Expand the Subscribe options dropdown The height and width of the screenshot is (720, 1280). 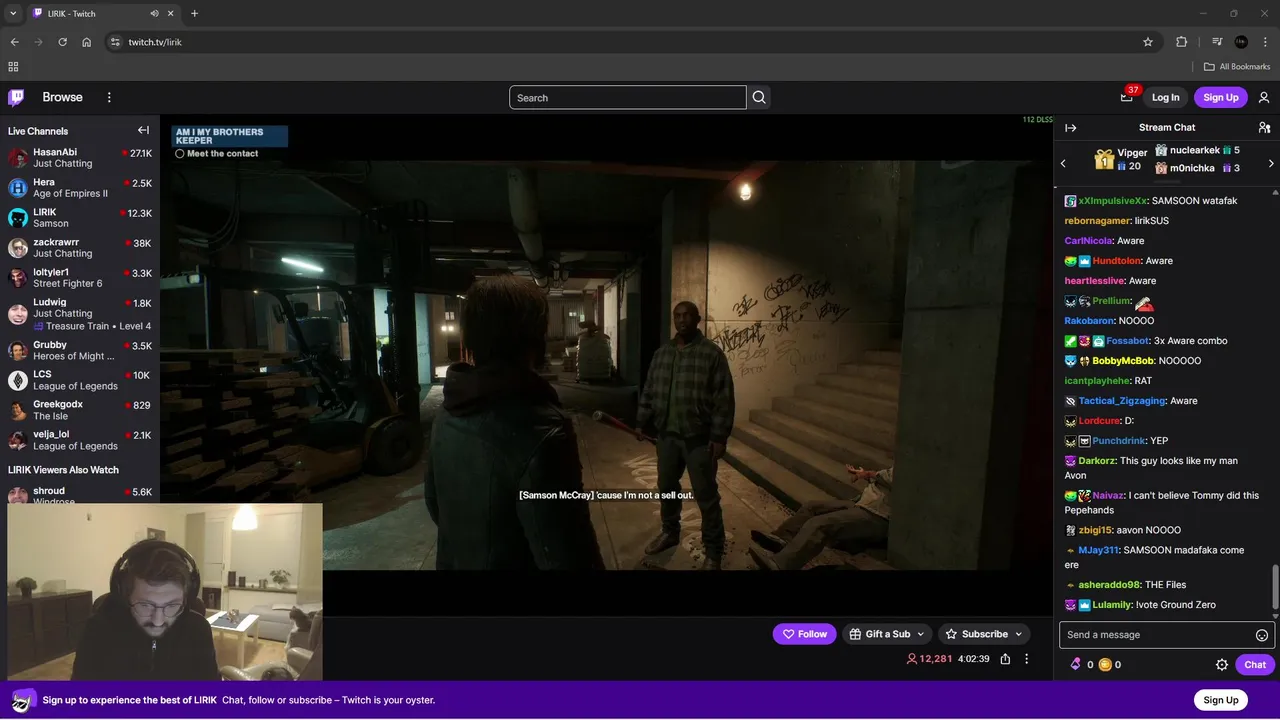click(1018, 634)
